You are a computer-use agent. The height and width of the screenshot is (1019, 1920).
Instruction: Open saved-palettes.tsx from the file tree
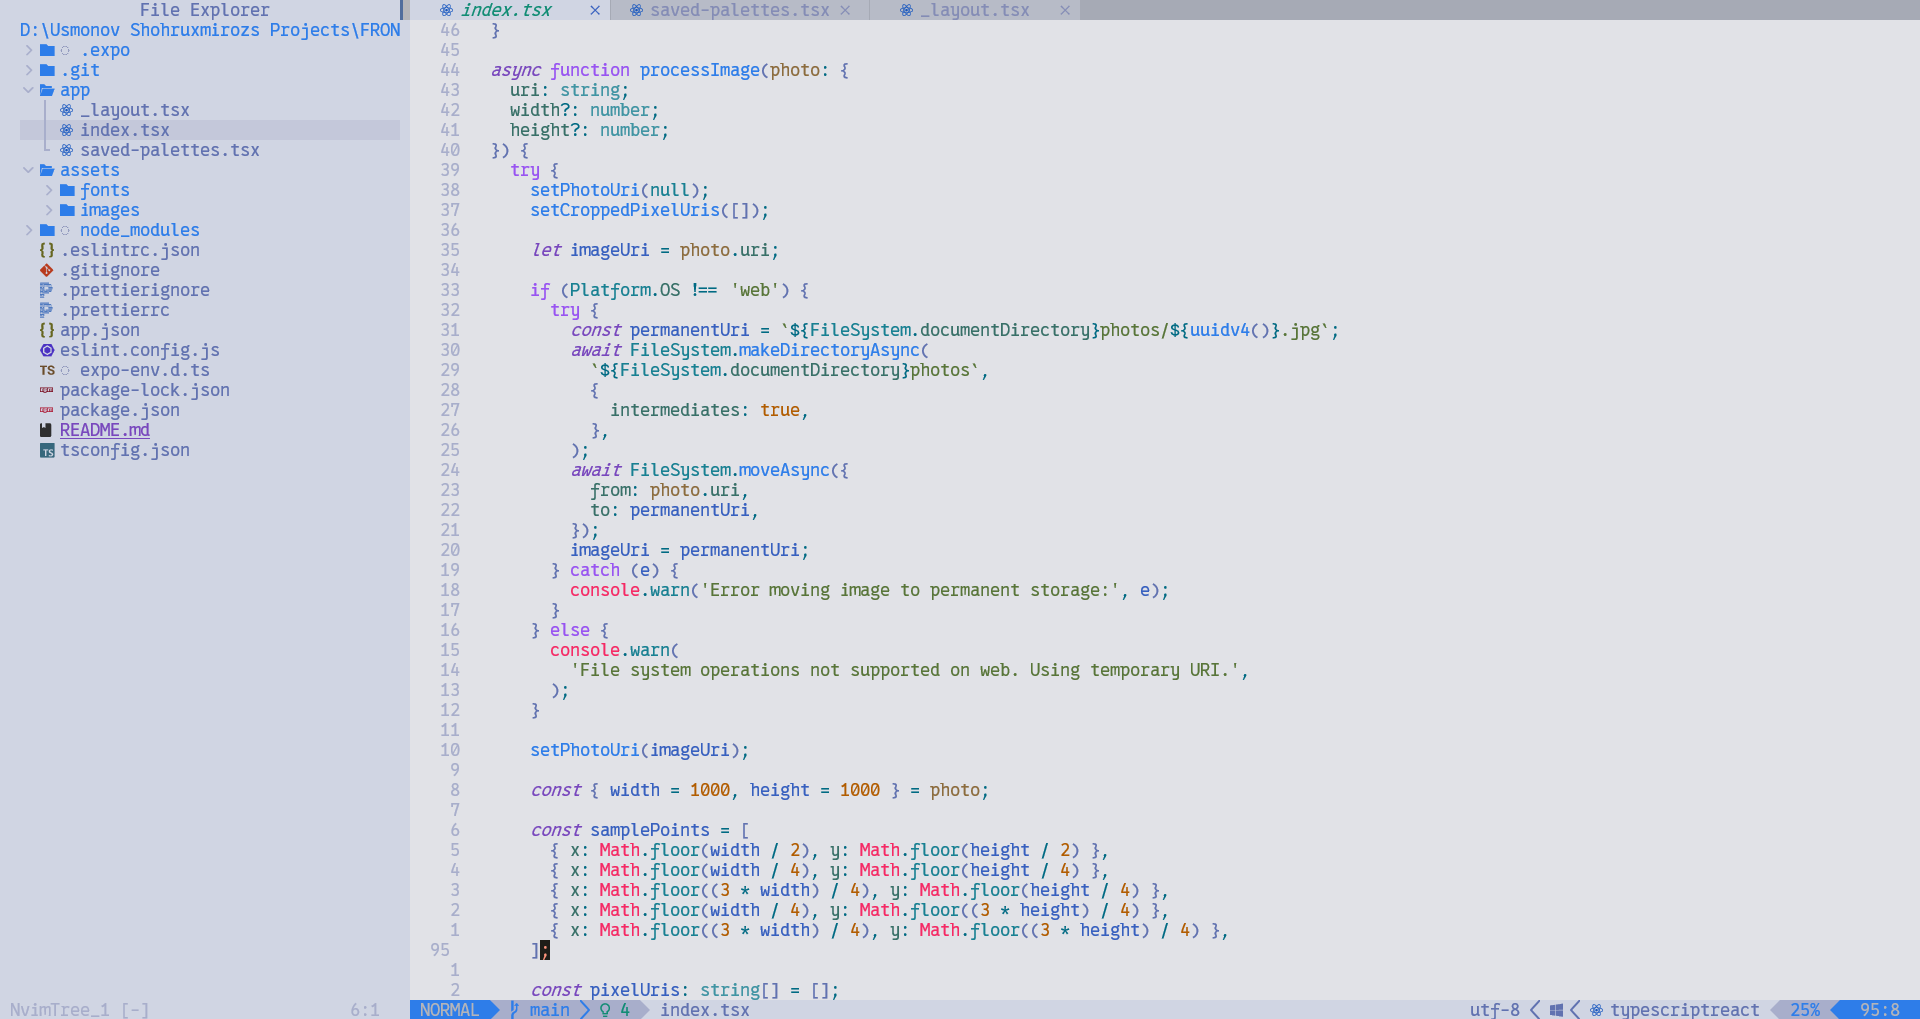tap(169, 150)
